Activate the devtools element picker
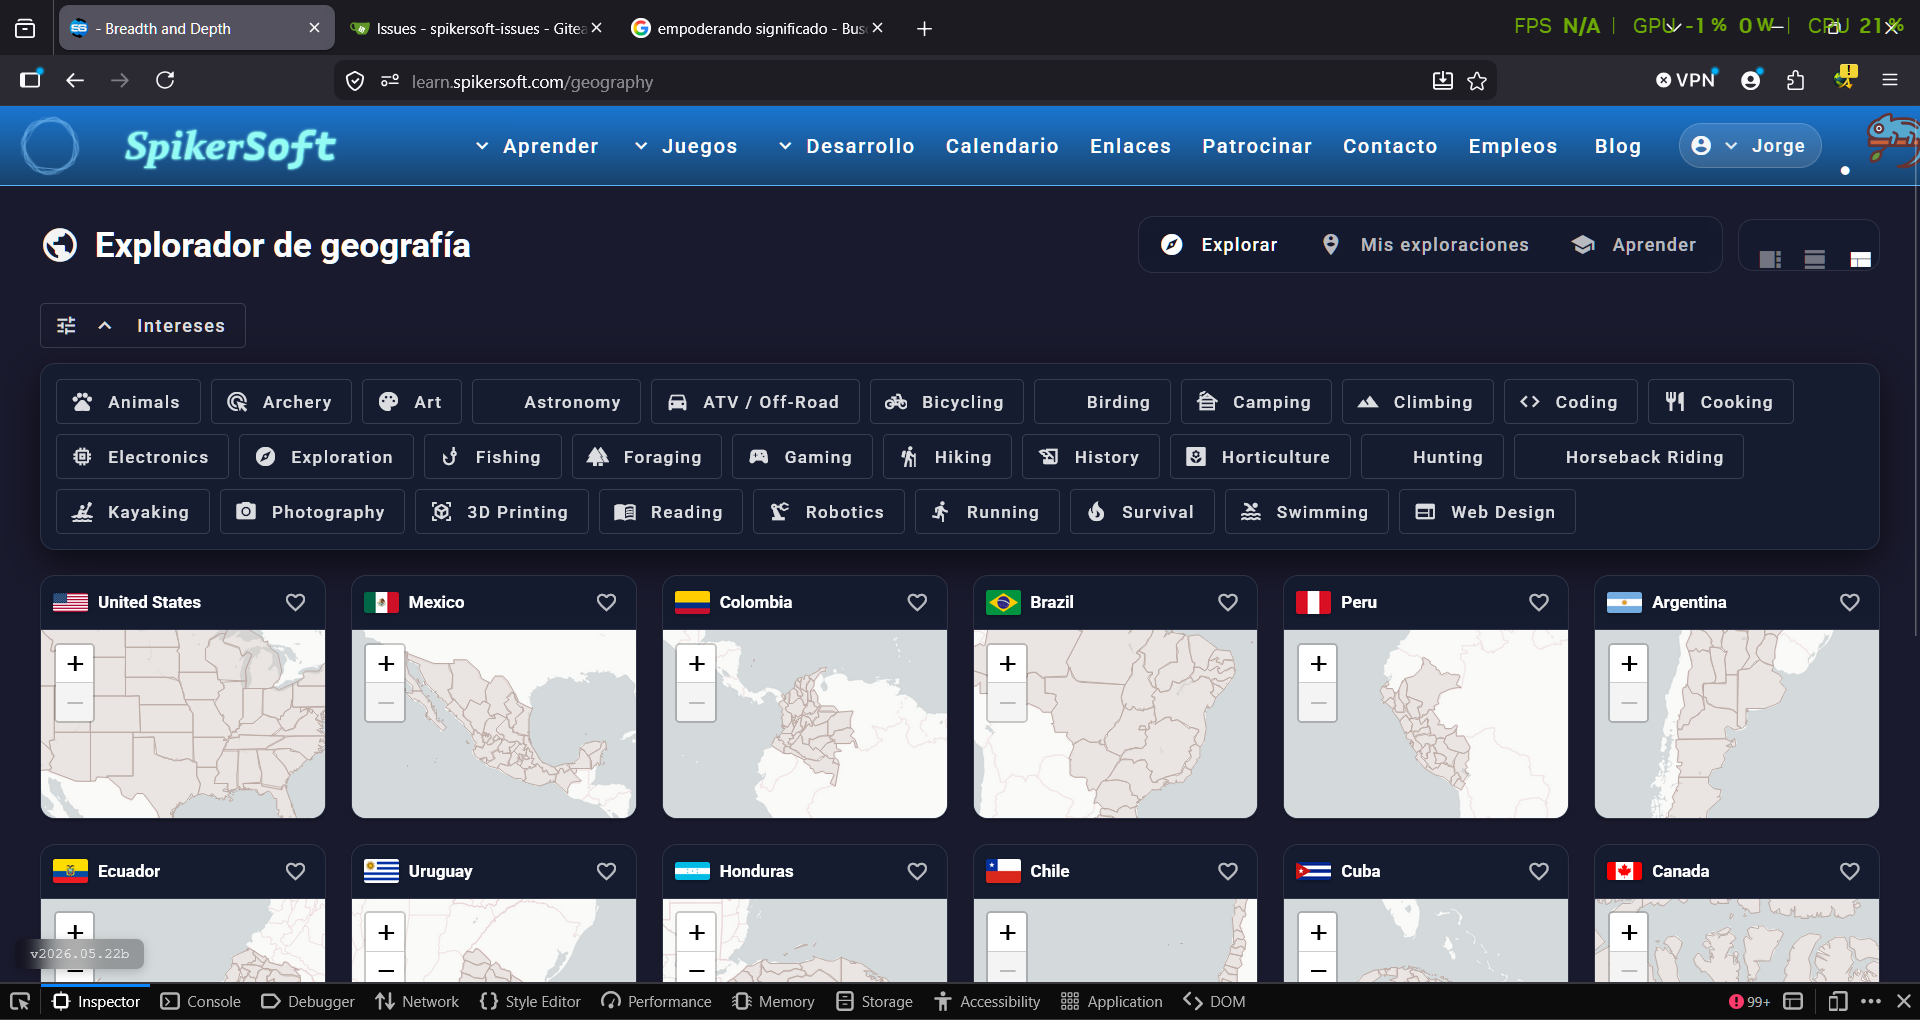This screenshot has height=1020, width=1920. tap(20, 1001)
